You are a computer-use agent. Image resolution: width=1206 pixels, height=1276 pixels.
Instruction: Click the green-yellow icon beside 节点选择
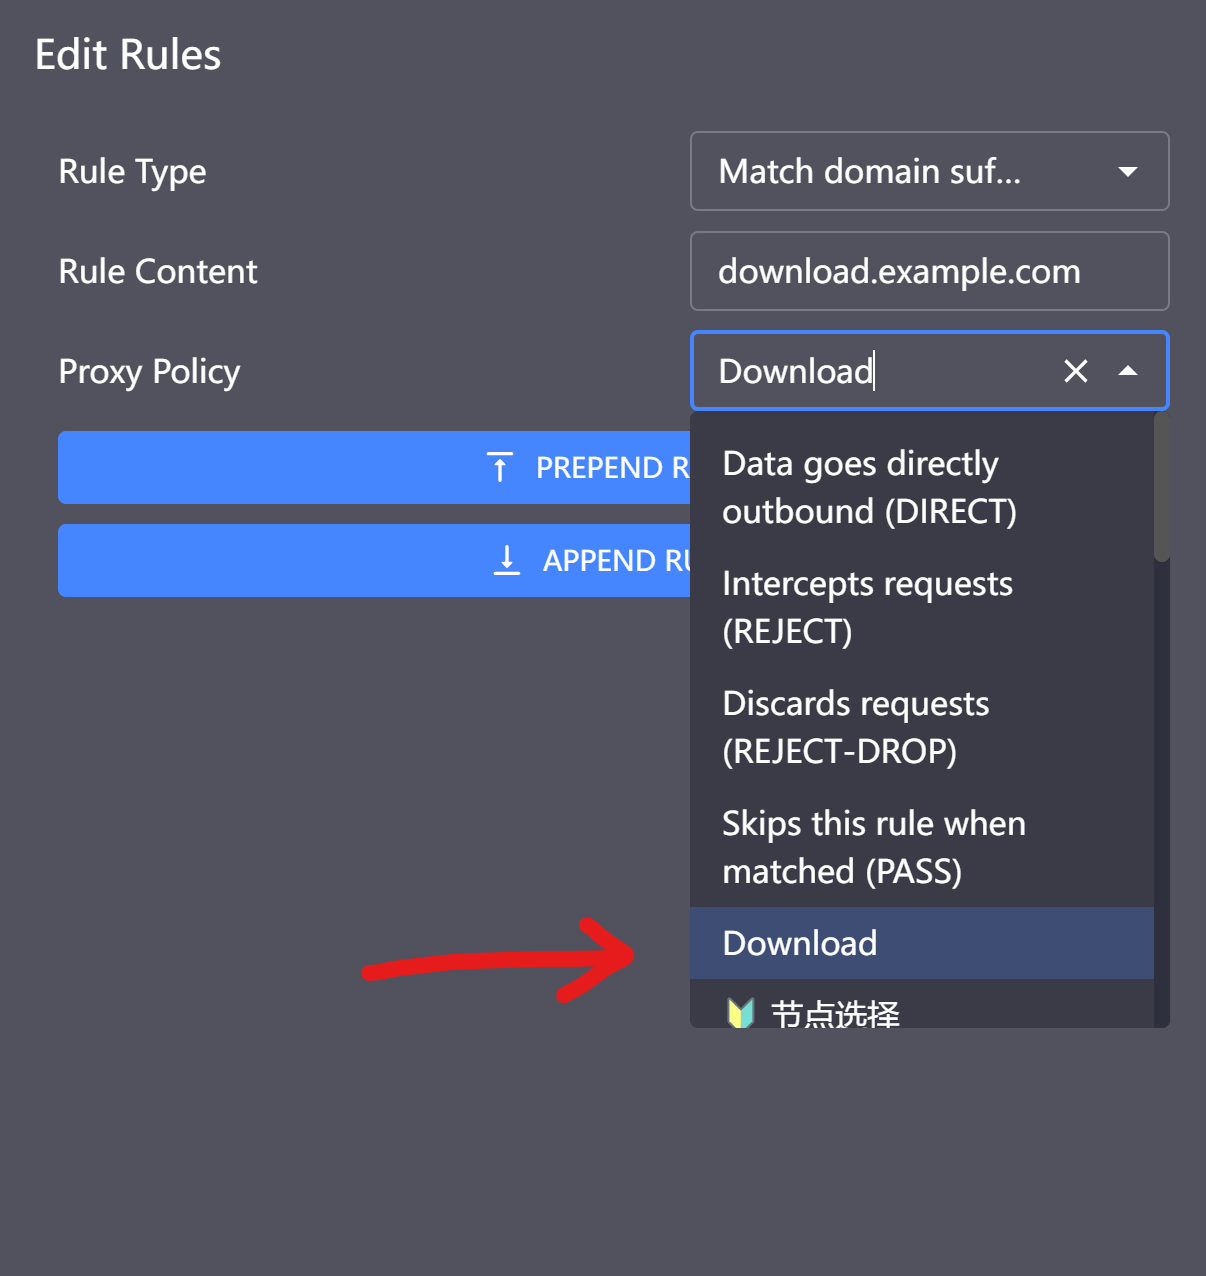pyautogui.click(x=740, y=1013)
